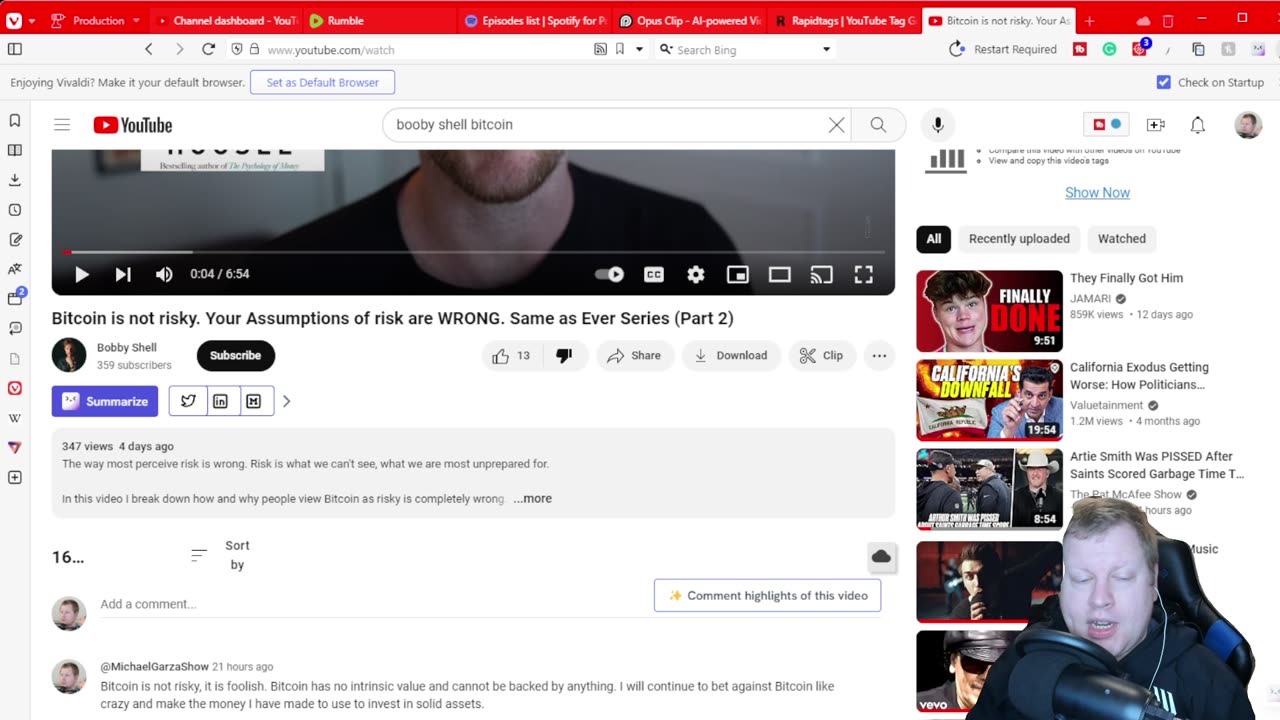
Task: Clear the YouTube search box
Action: coord(836,125)
